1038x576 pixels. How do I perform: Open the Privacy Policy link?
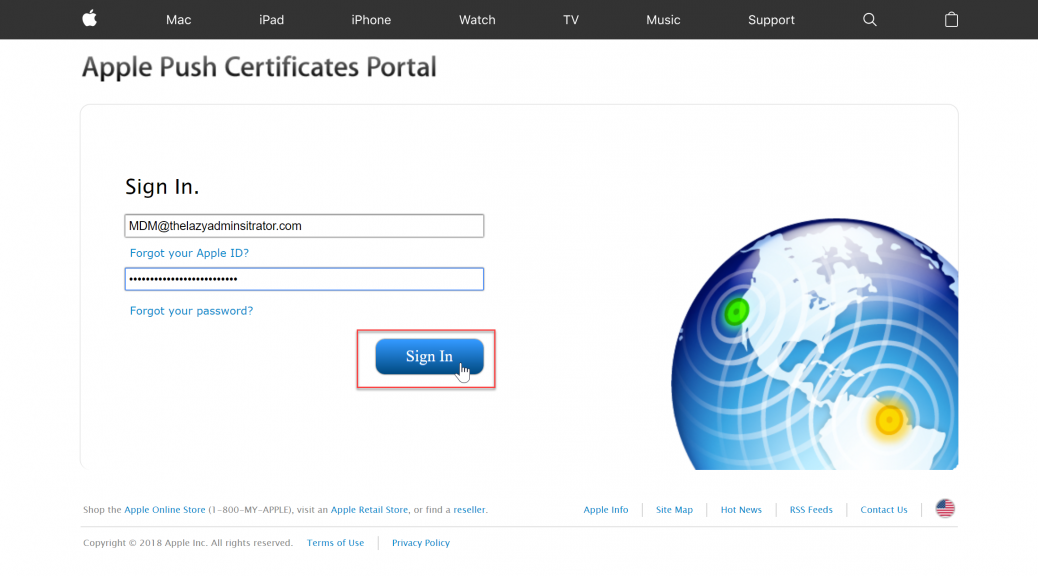tap(421, 543)
